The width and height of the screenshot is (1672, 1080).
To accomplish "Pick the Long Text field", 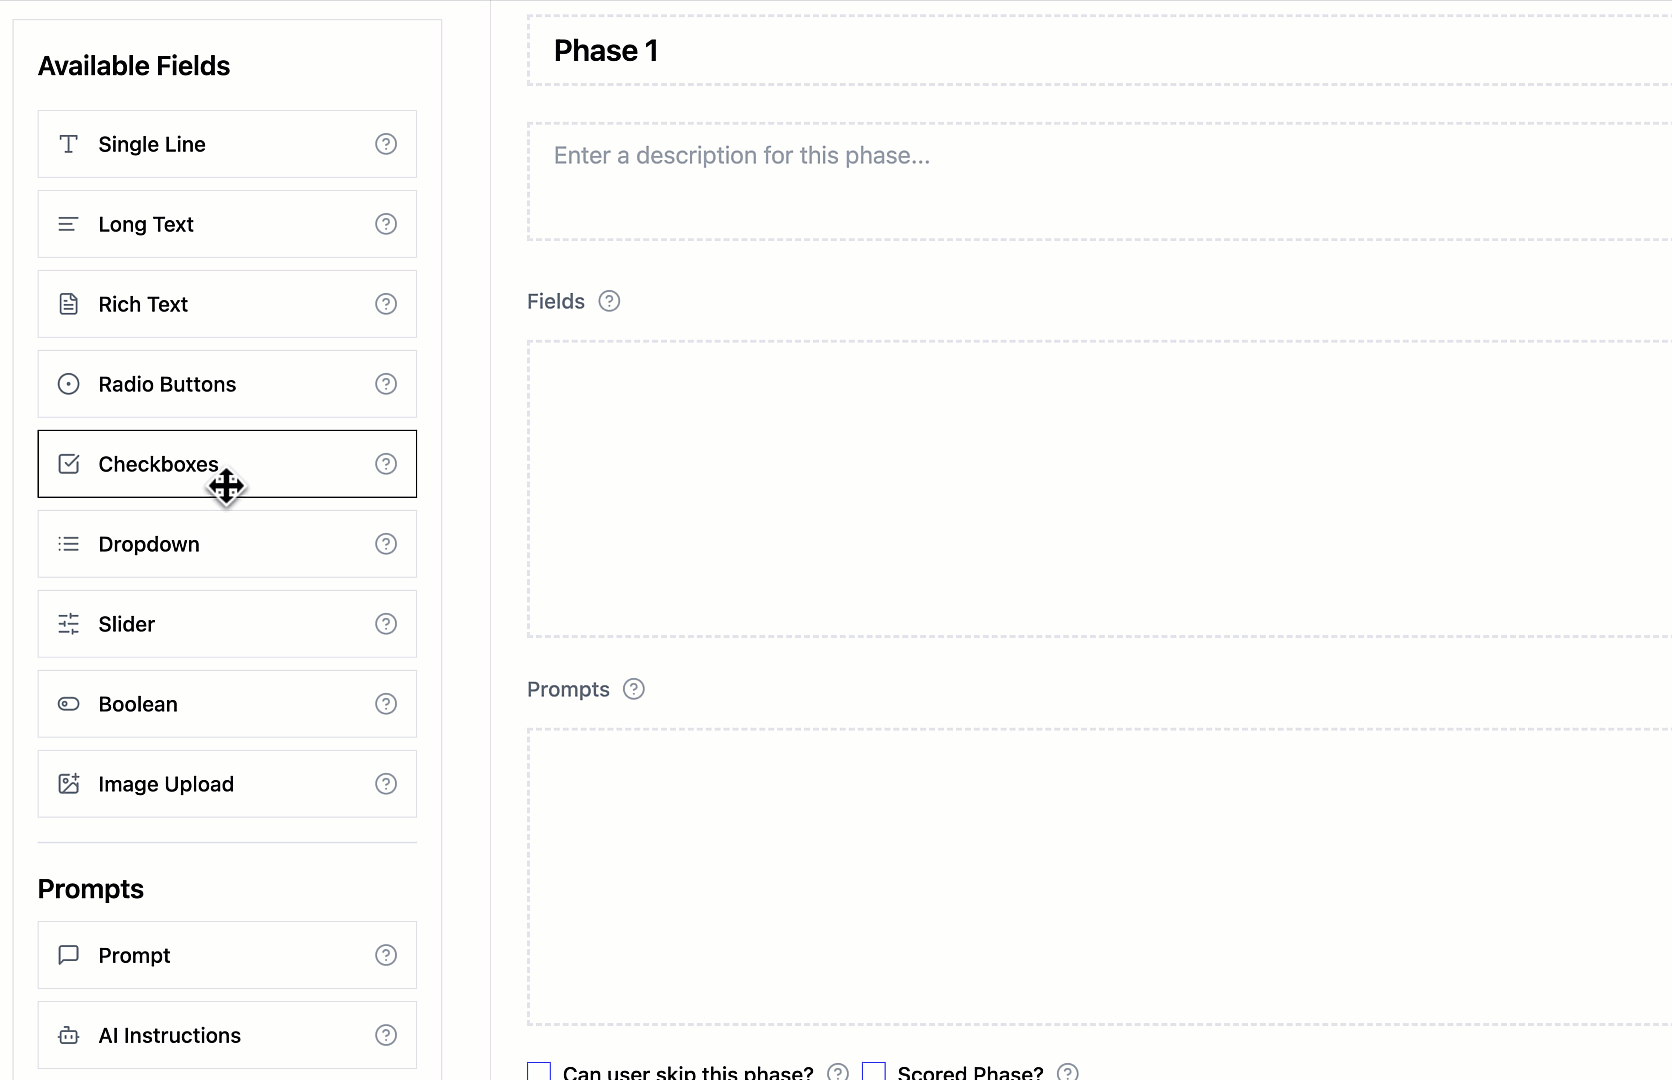I will pos(146,224).
